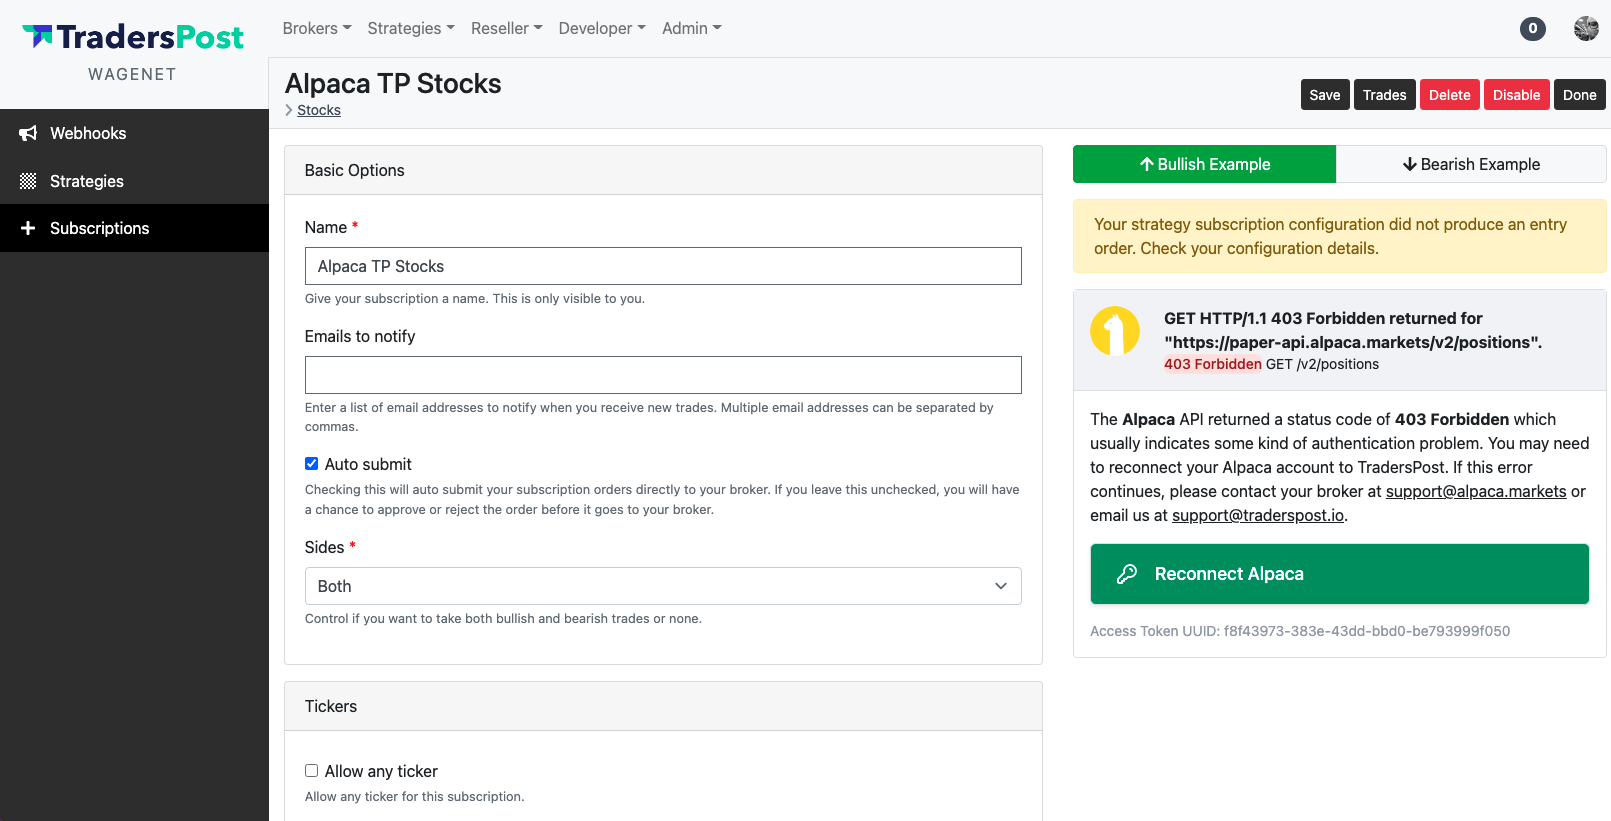
Task: Focus the Name input field
Action: coord(663,266)
